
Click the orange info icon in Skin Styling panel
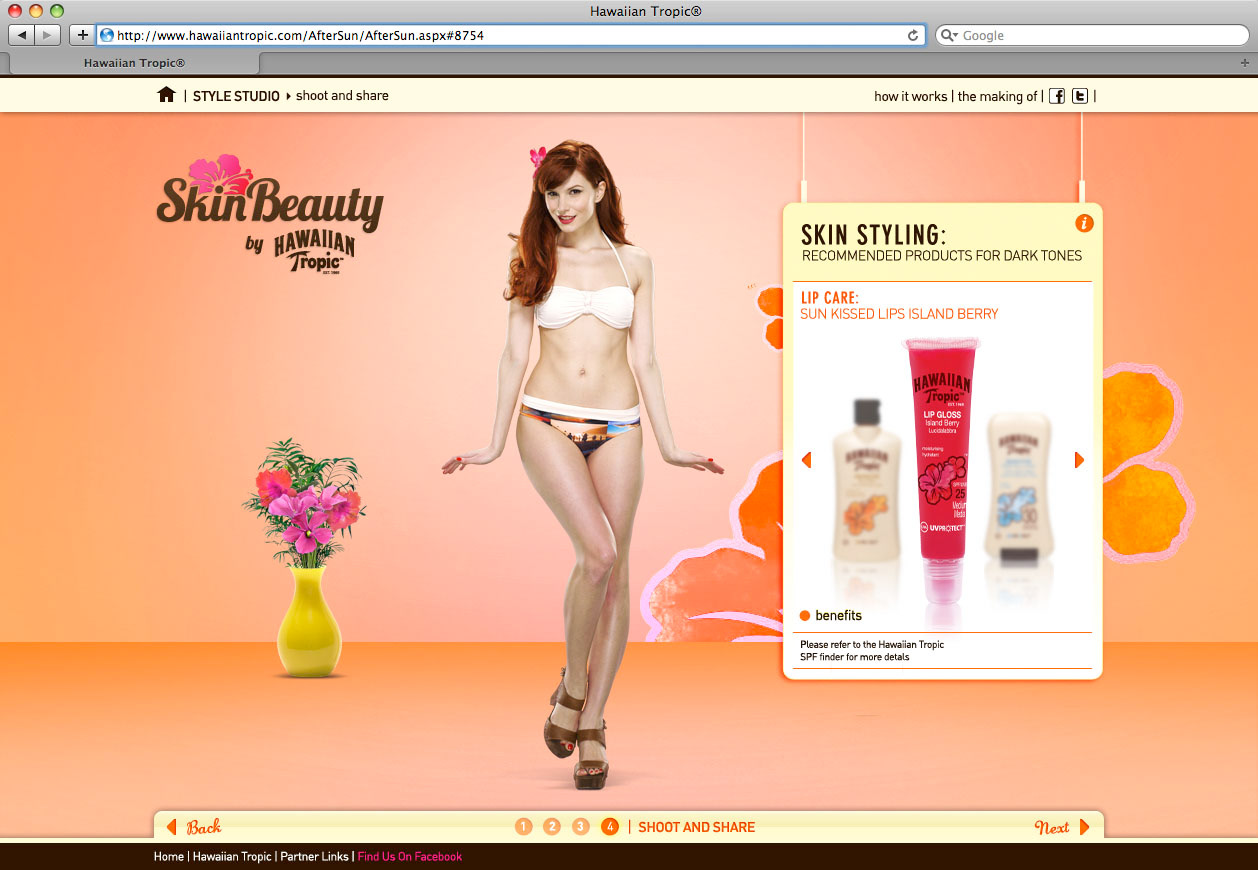coord(1084,223)
